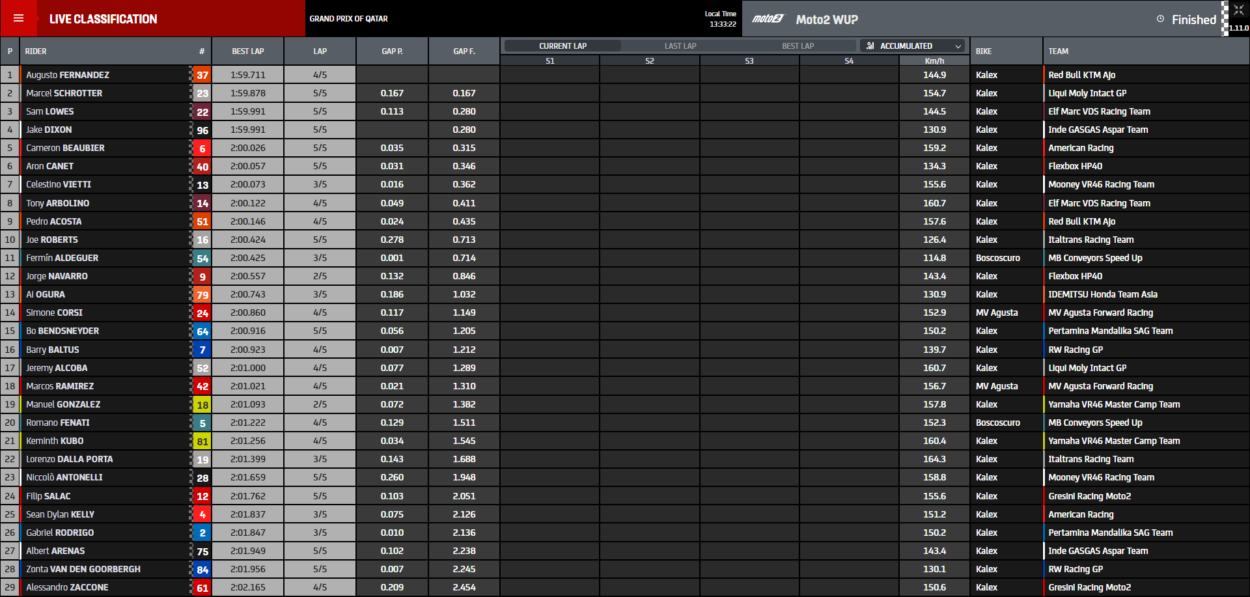Click the blue number 84 badge

click(202, 569)
